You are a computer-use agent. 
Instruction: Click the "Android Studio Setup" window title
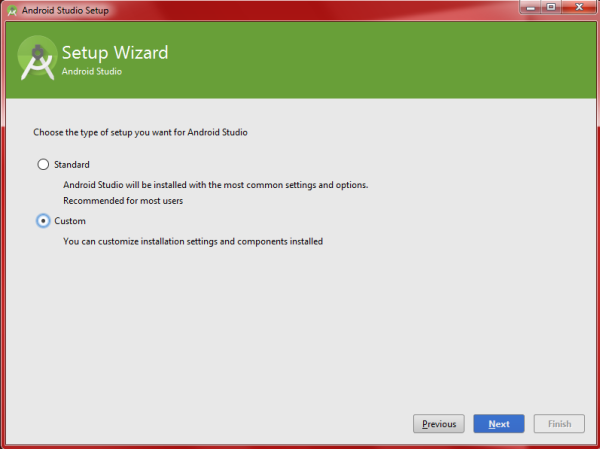point(65,10)
